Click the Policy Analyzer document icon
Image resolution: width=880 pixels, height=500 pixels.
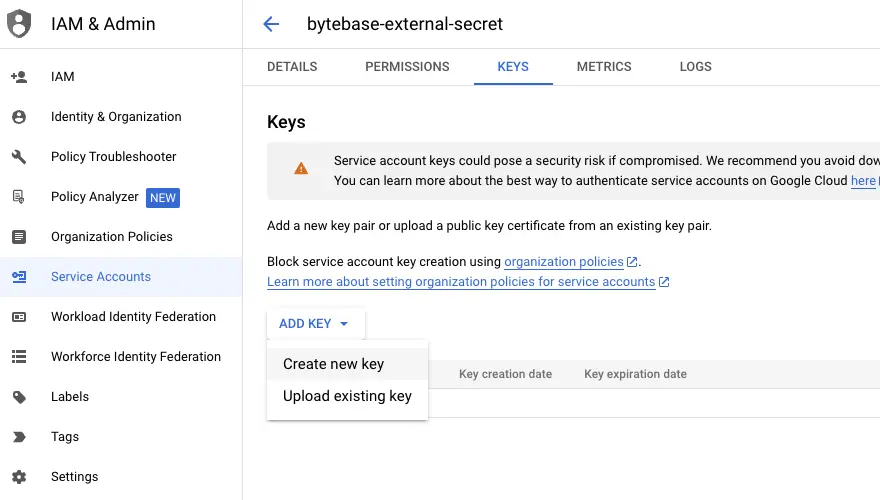pos(19,197)
